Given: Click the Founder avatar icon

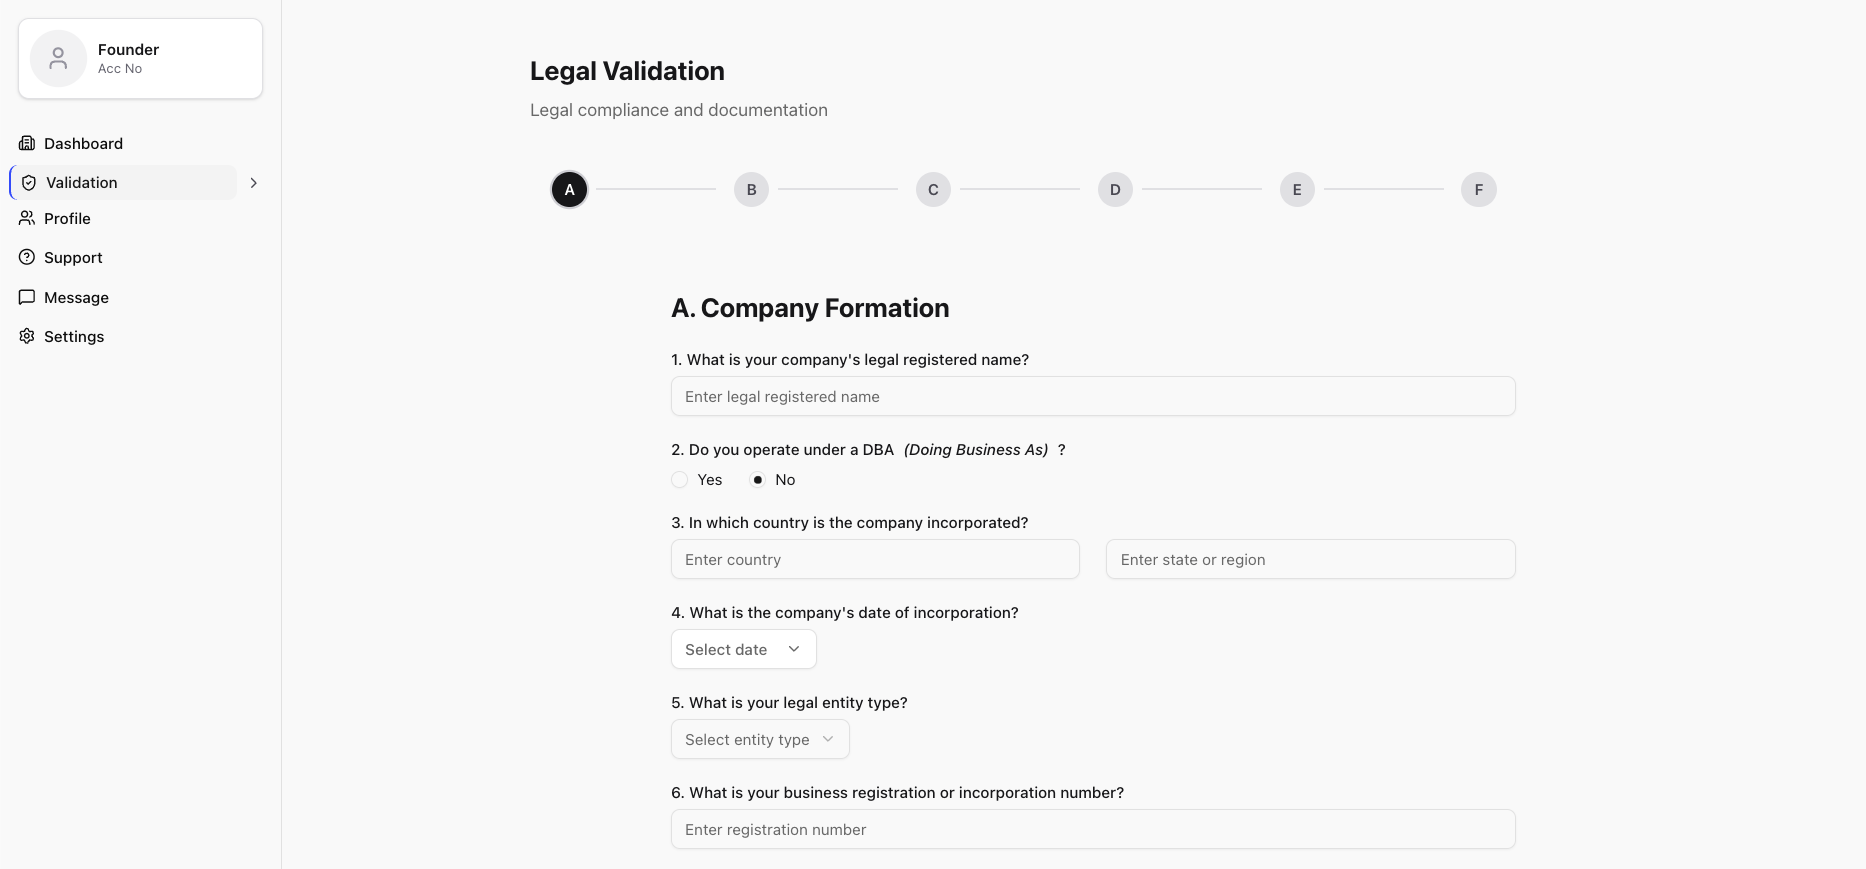Looking at the screenshot, I should [x=58, y=58].
